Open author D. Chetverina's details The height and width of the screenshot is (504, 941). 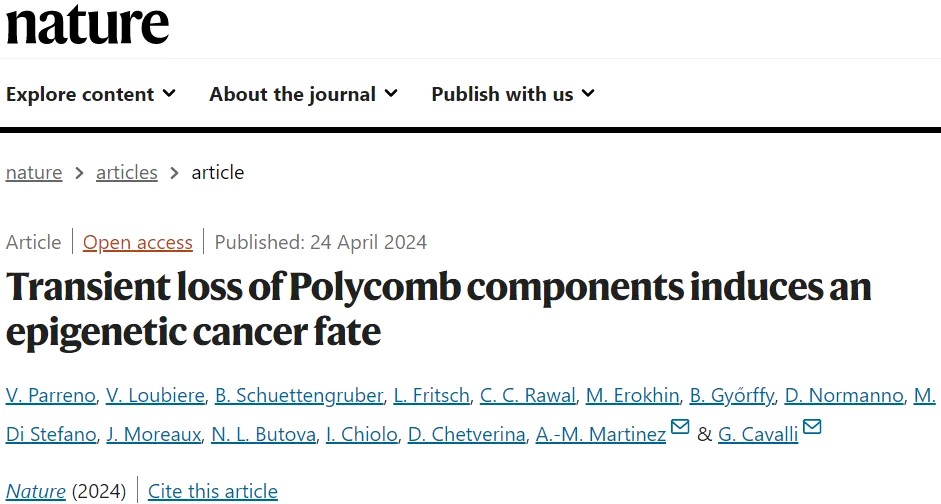click(x=467, y=434)
